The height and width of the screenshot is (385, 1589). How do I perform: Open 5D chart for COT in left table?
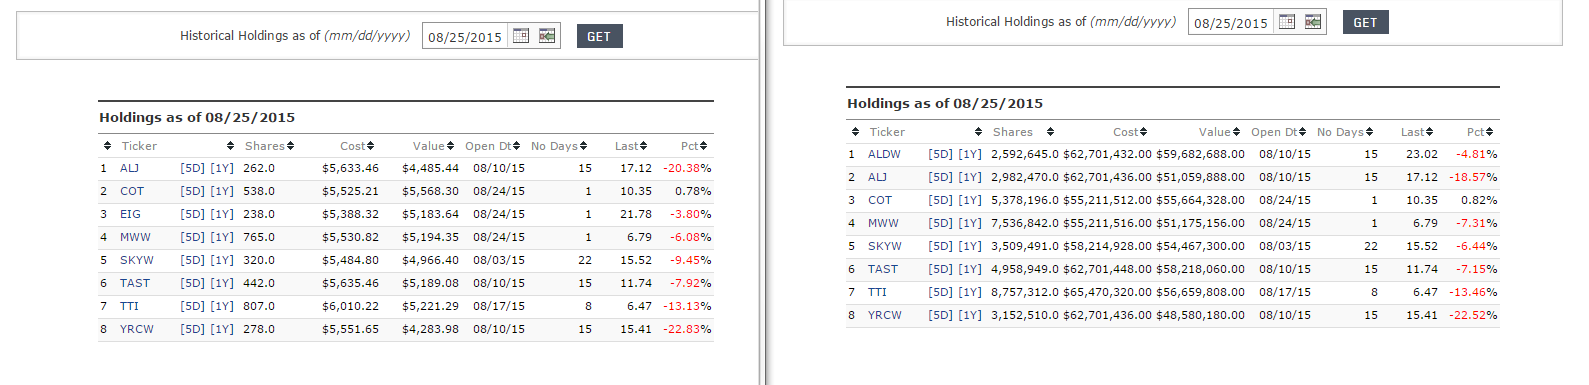(x=192, y=191)
